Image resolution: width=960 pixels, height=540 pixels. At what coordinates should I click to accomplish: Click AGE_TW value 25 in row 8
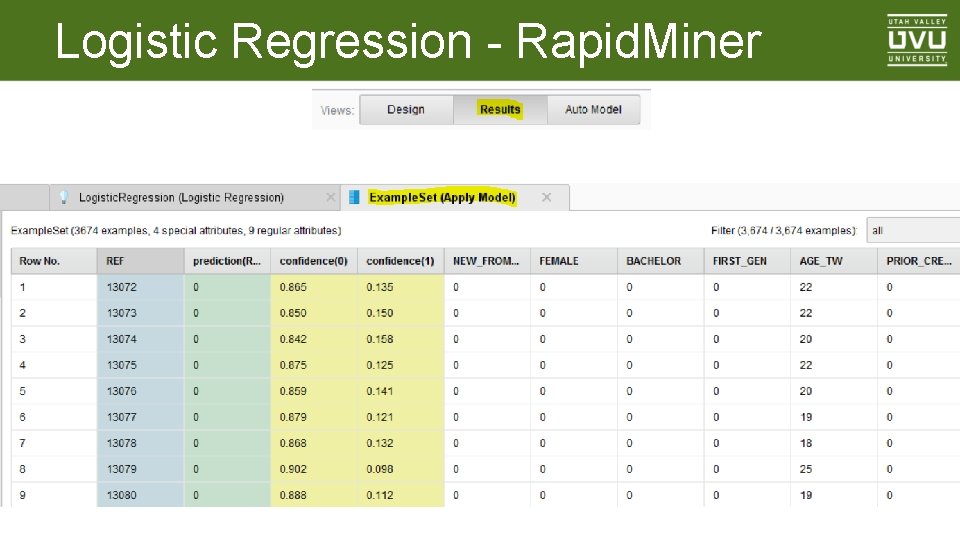click(834, 469)
